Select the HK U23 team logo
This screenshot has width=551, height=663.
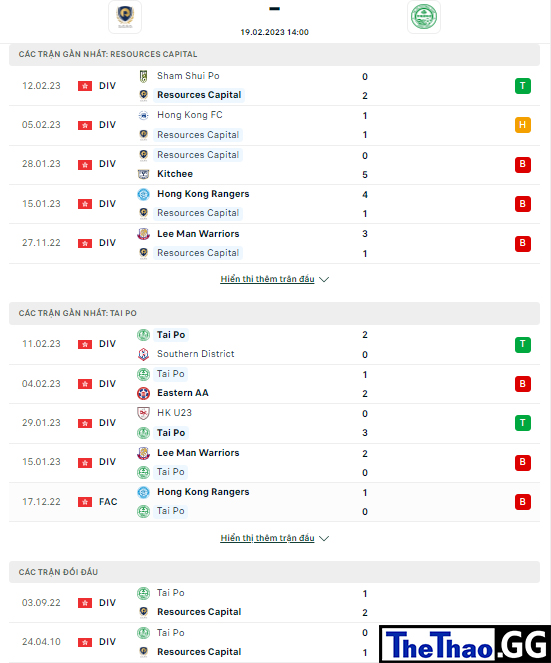click(143, 413)
